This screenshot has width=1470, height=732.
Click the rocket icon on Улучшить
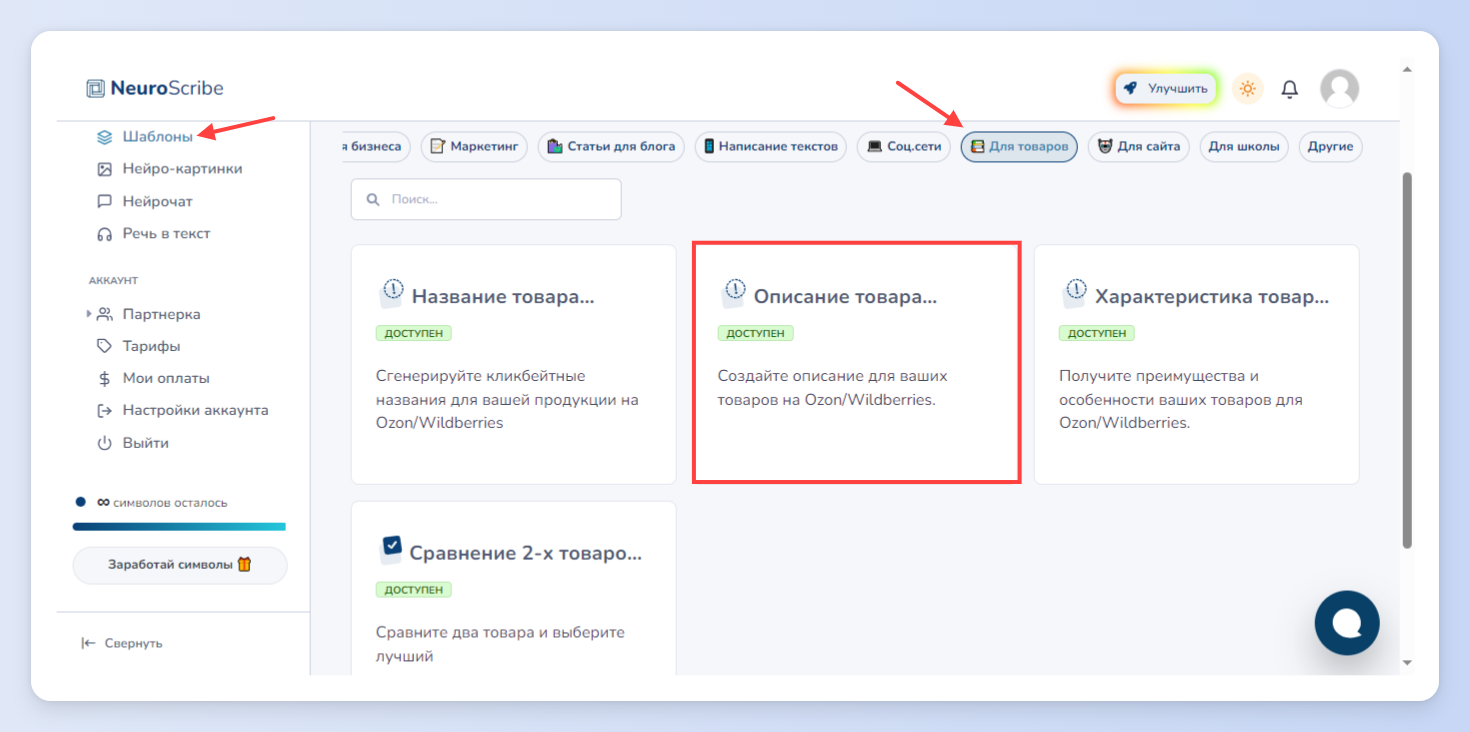(1130, 88)
